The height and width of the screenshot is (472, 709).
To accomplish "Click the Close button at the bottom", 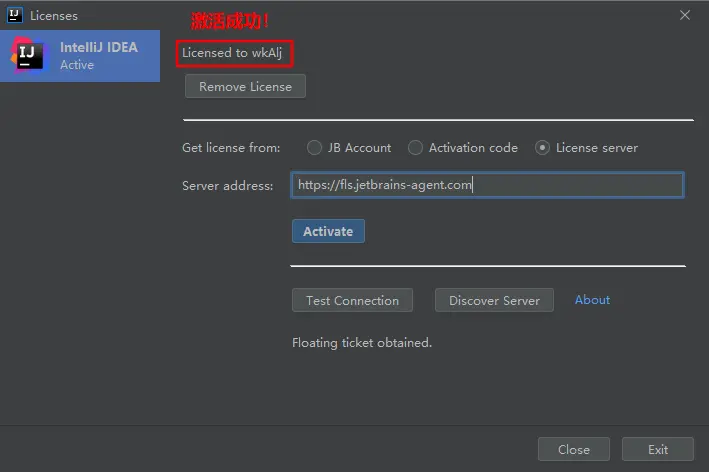I will [x=574, y=449].
